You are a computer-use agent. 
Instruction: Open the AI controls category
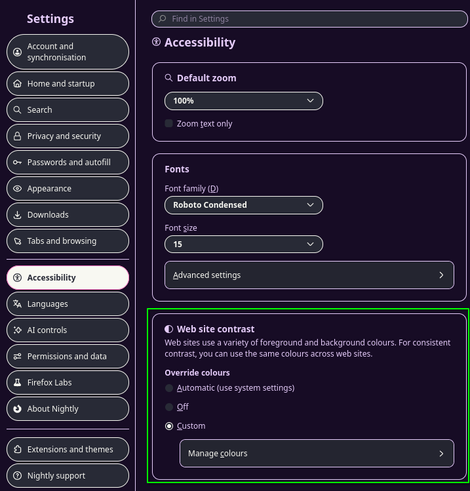[68, 330]
